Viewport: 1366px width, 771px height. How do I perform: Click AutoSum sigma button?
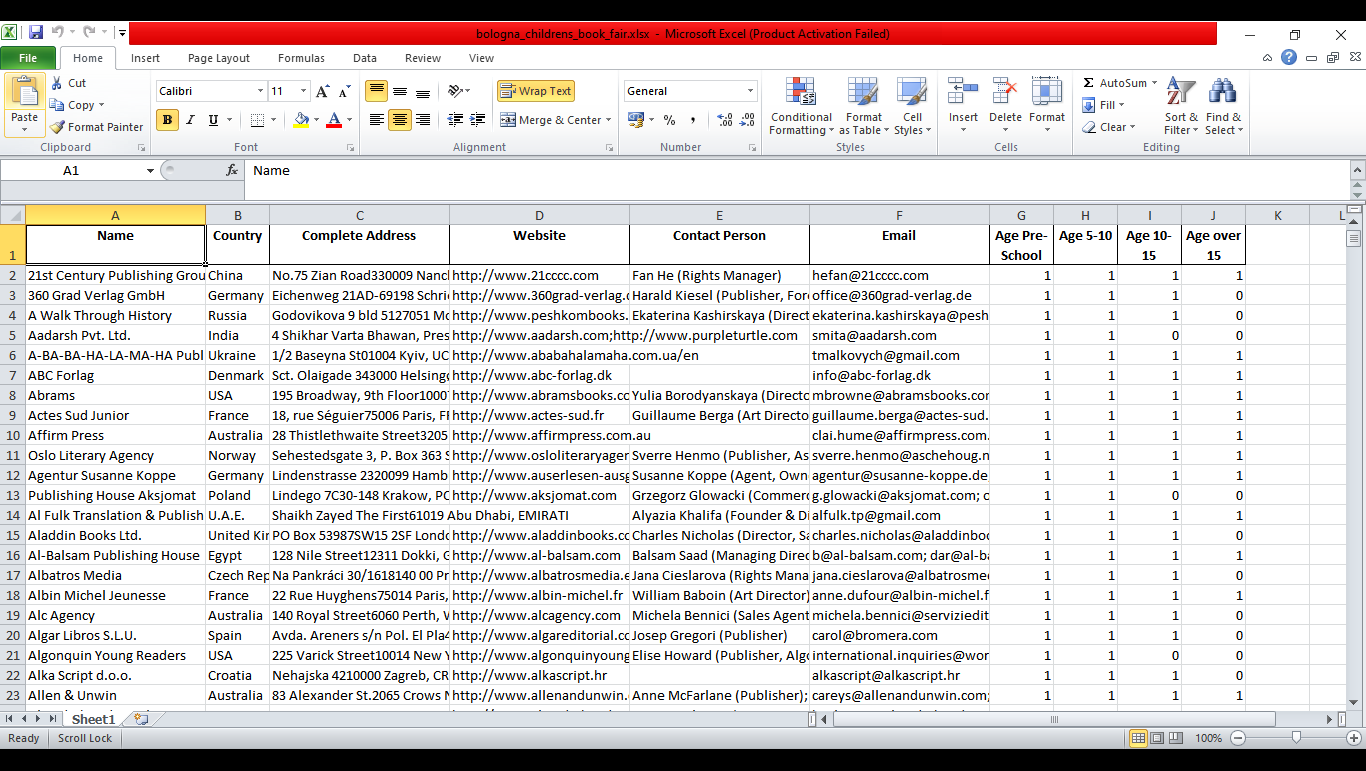(x=1114, y=83)
